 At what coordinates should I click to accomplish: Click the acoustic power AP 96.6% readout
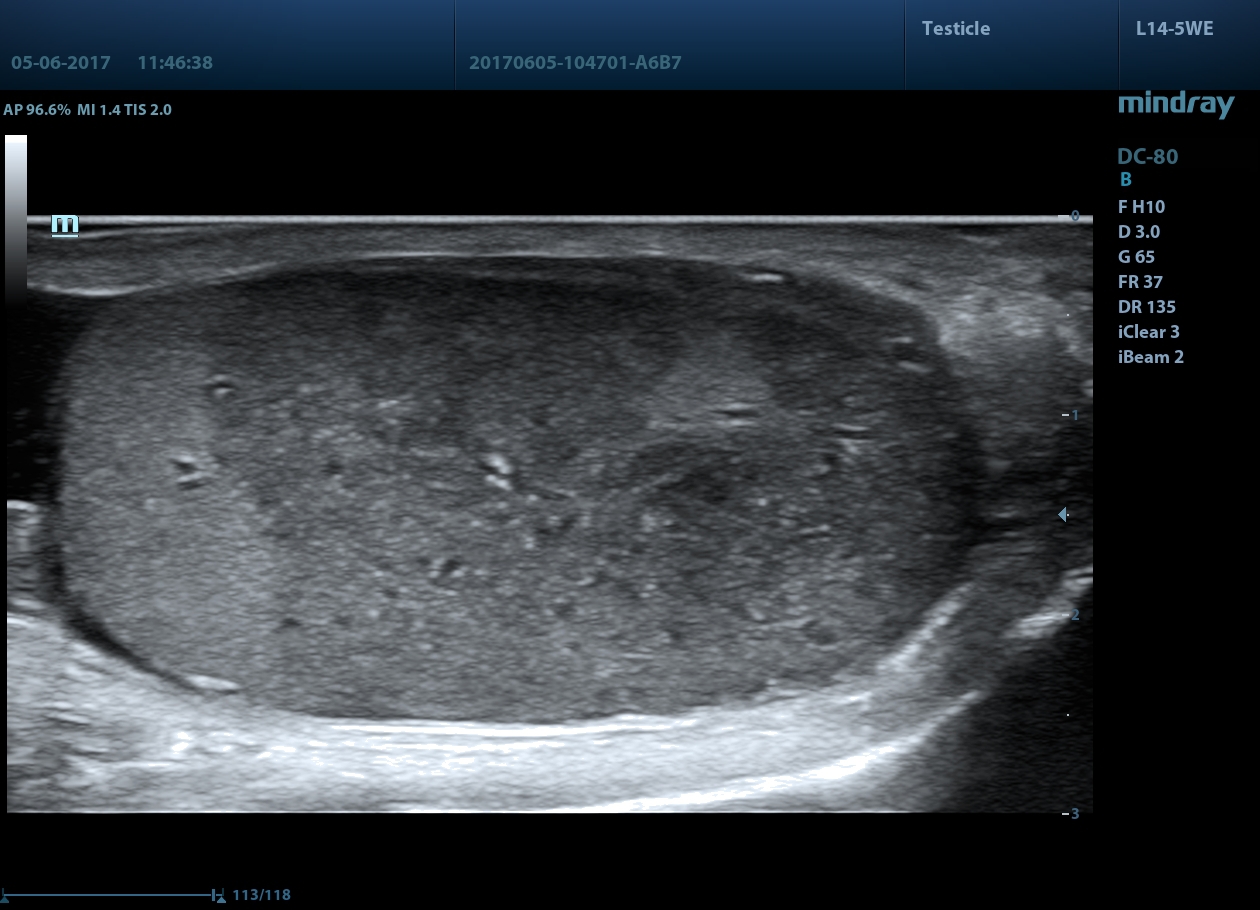click(x=37, y=110)
